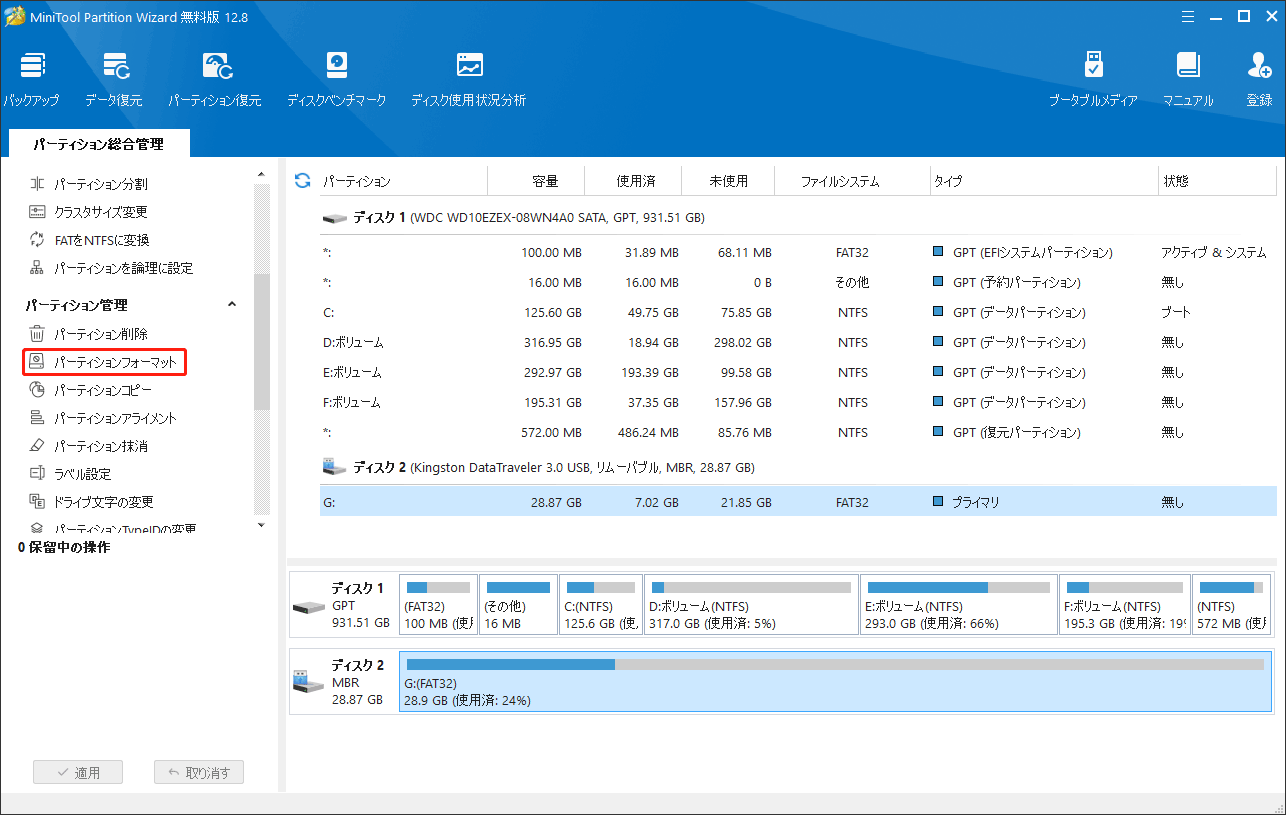Click the 取り消す undo button
1286x815 pixels.
coord(199,772)
